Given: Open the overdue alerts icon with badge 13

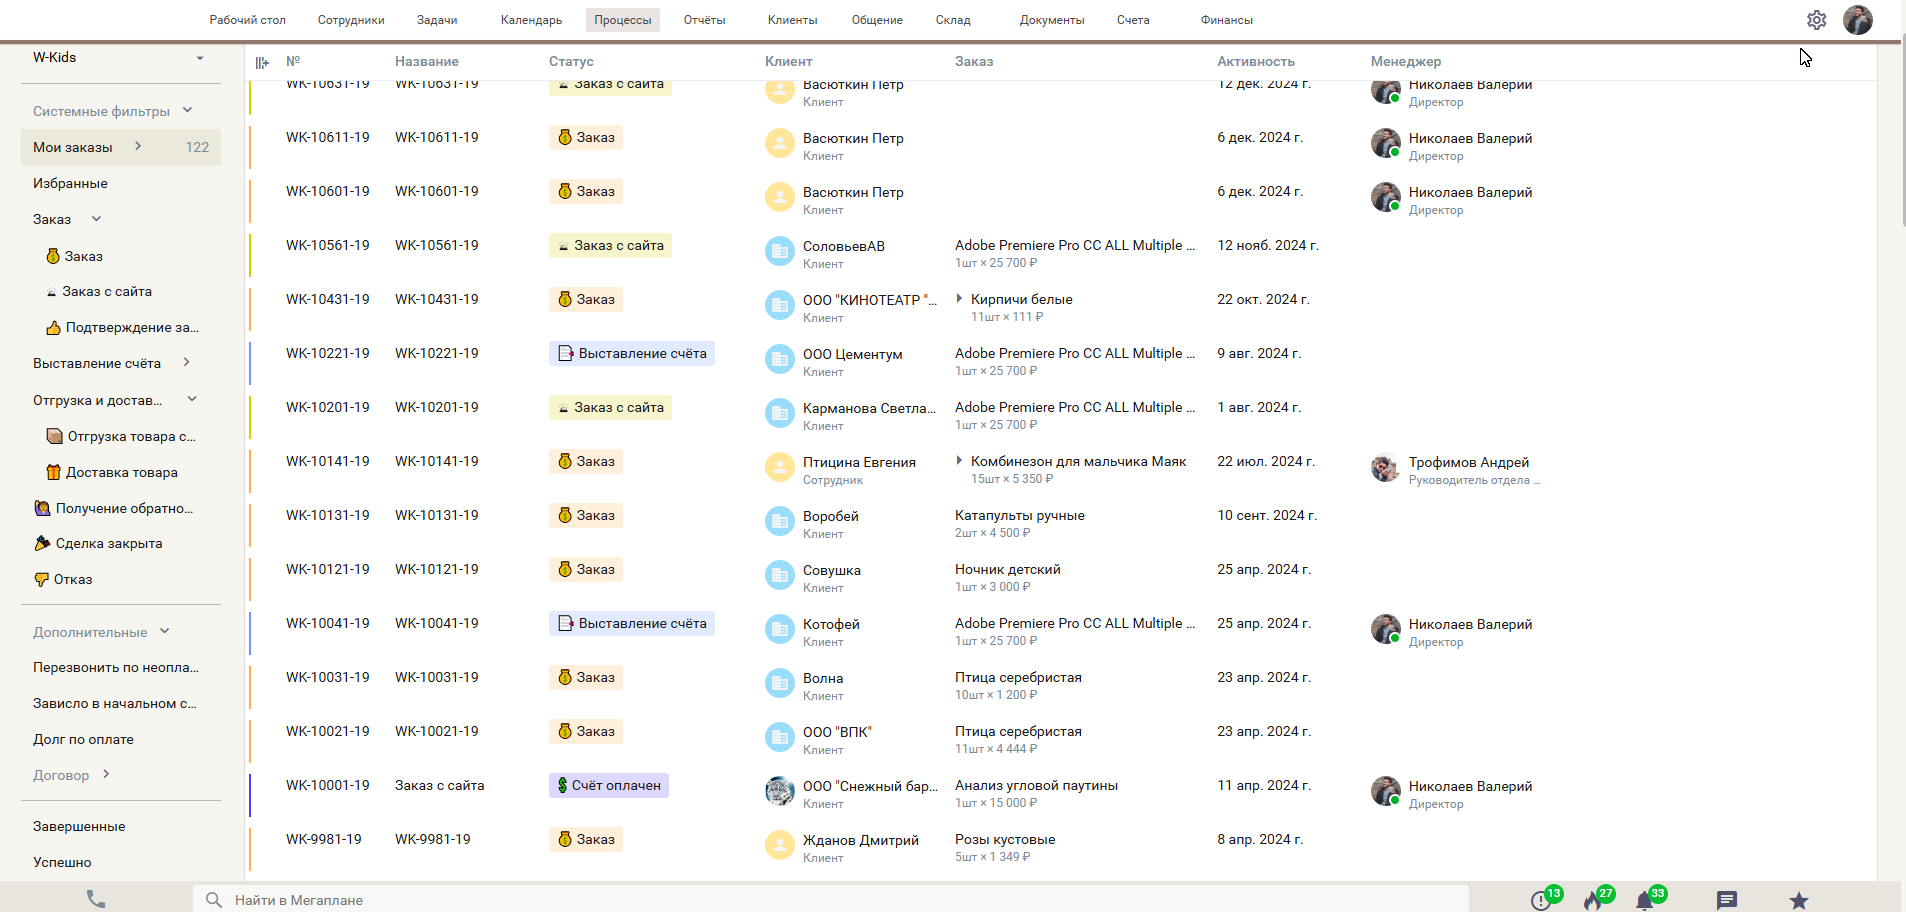Looking at the screenshot, I should point(1541,900).
